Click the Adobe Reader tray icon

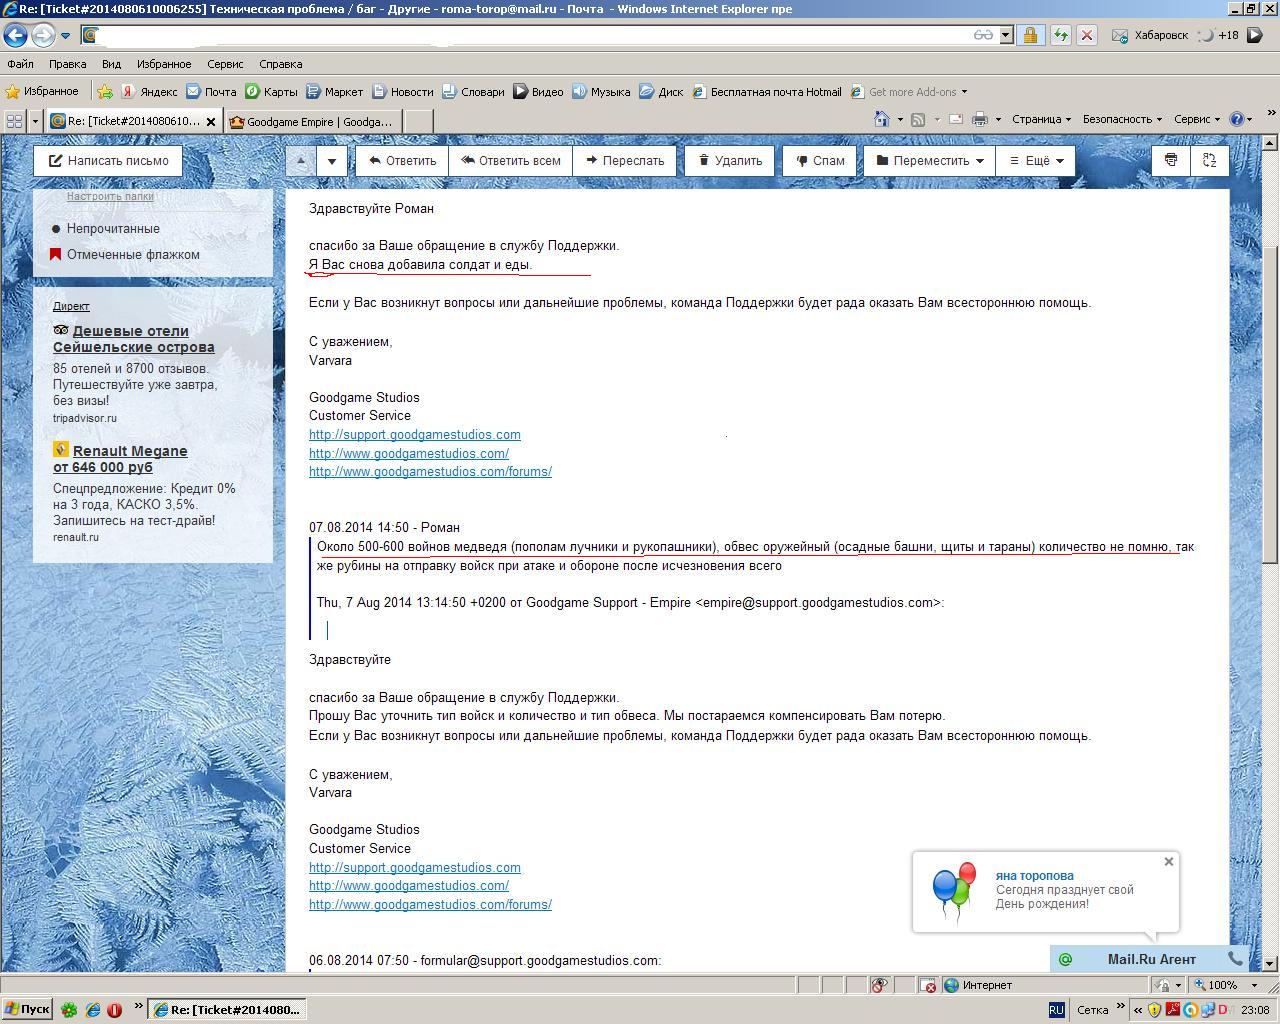point(1172,1010)
